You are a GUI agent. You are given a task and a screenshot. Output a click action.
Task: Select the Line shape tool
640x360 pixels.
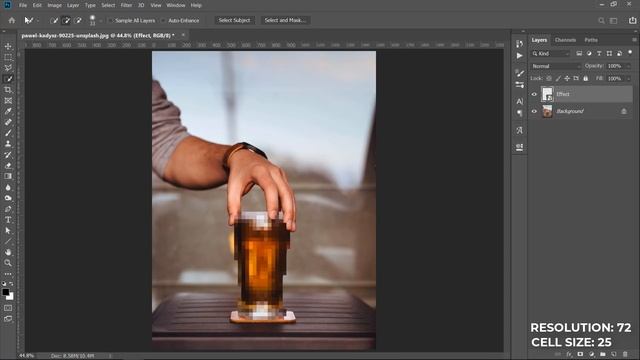coord(8,241)
